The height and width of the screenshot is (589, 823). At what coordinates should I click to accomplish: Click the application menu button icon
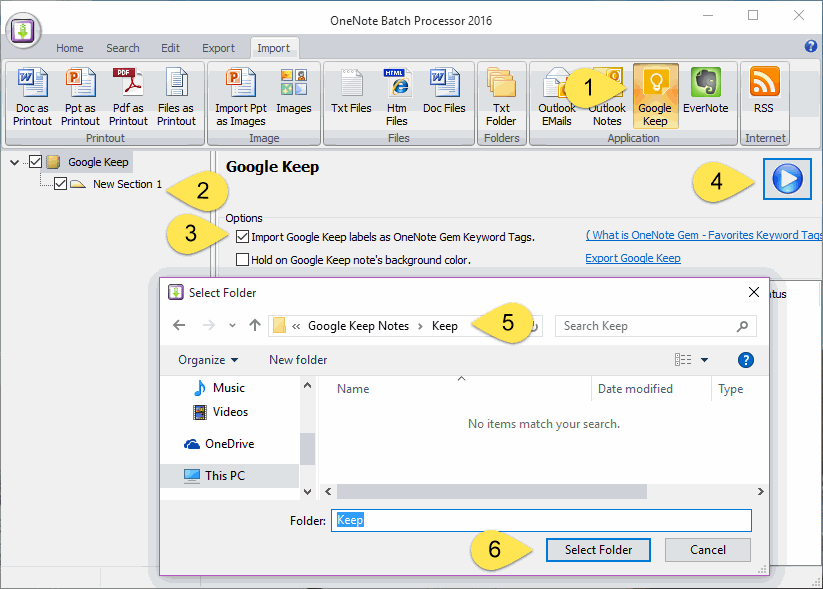pos(23,30)
